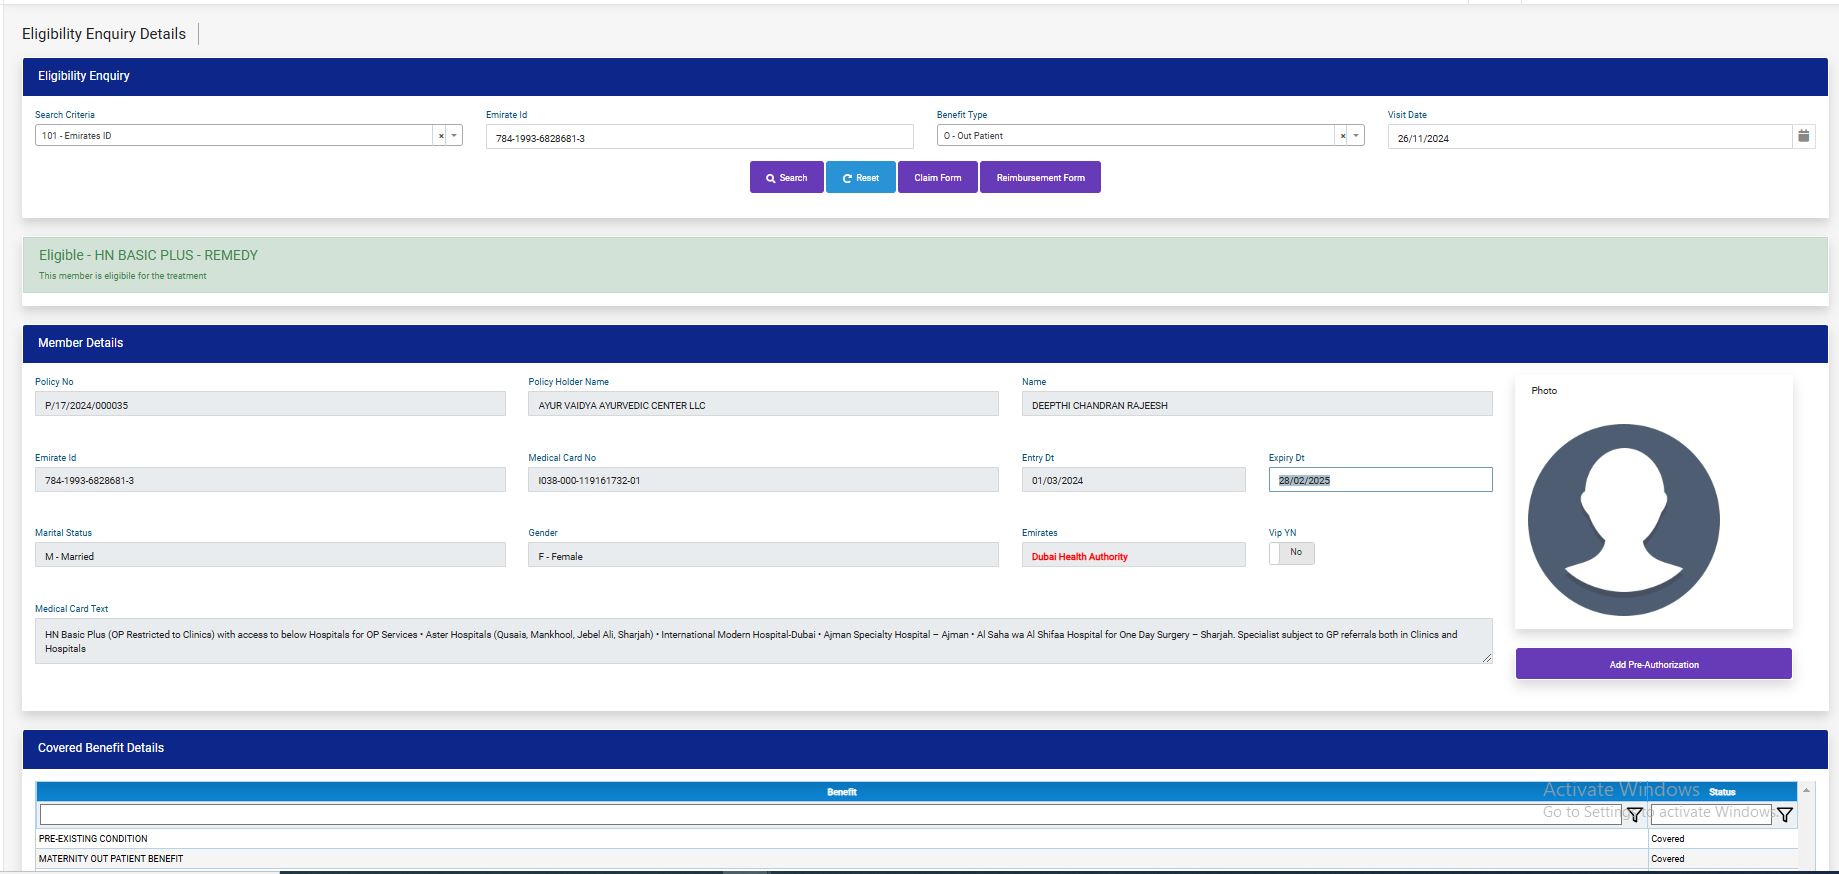The height and width of the screenshot is (874, 1839).
Task: Click the Status column filter funnel icon
Action: tap(1784, 815)
